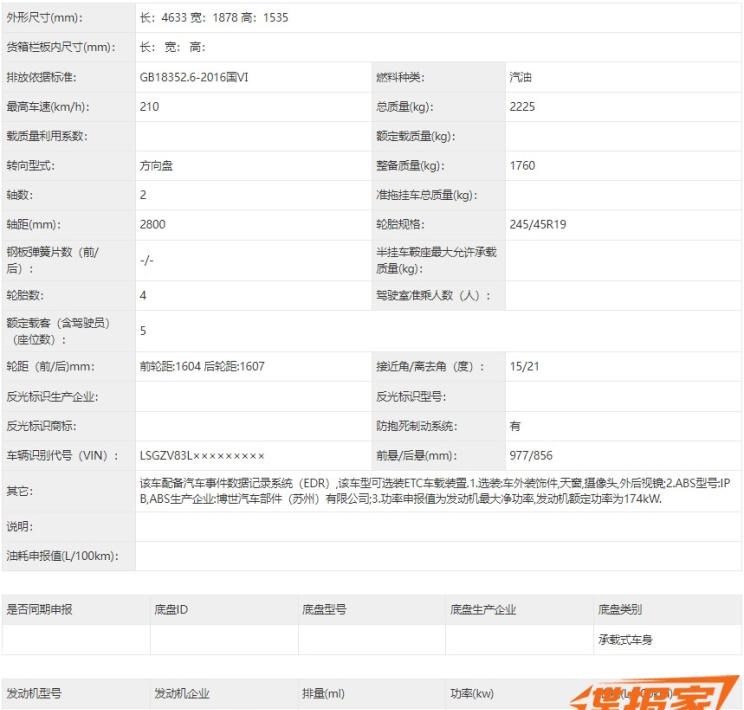744x710 pixels.
Task: Click the 防抱死制动系统 label
Action: point(417,426)
